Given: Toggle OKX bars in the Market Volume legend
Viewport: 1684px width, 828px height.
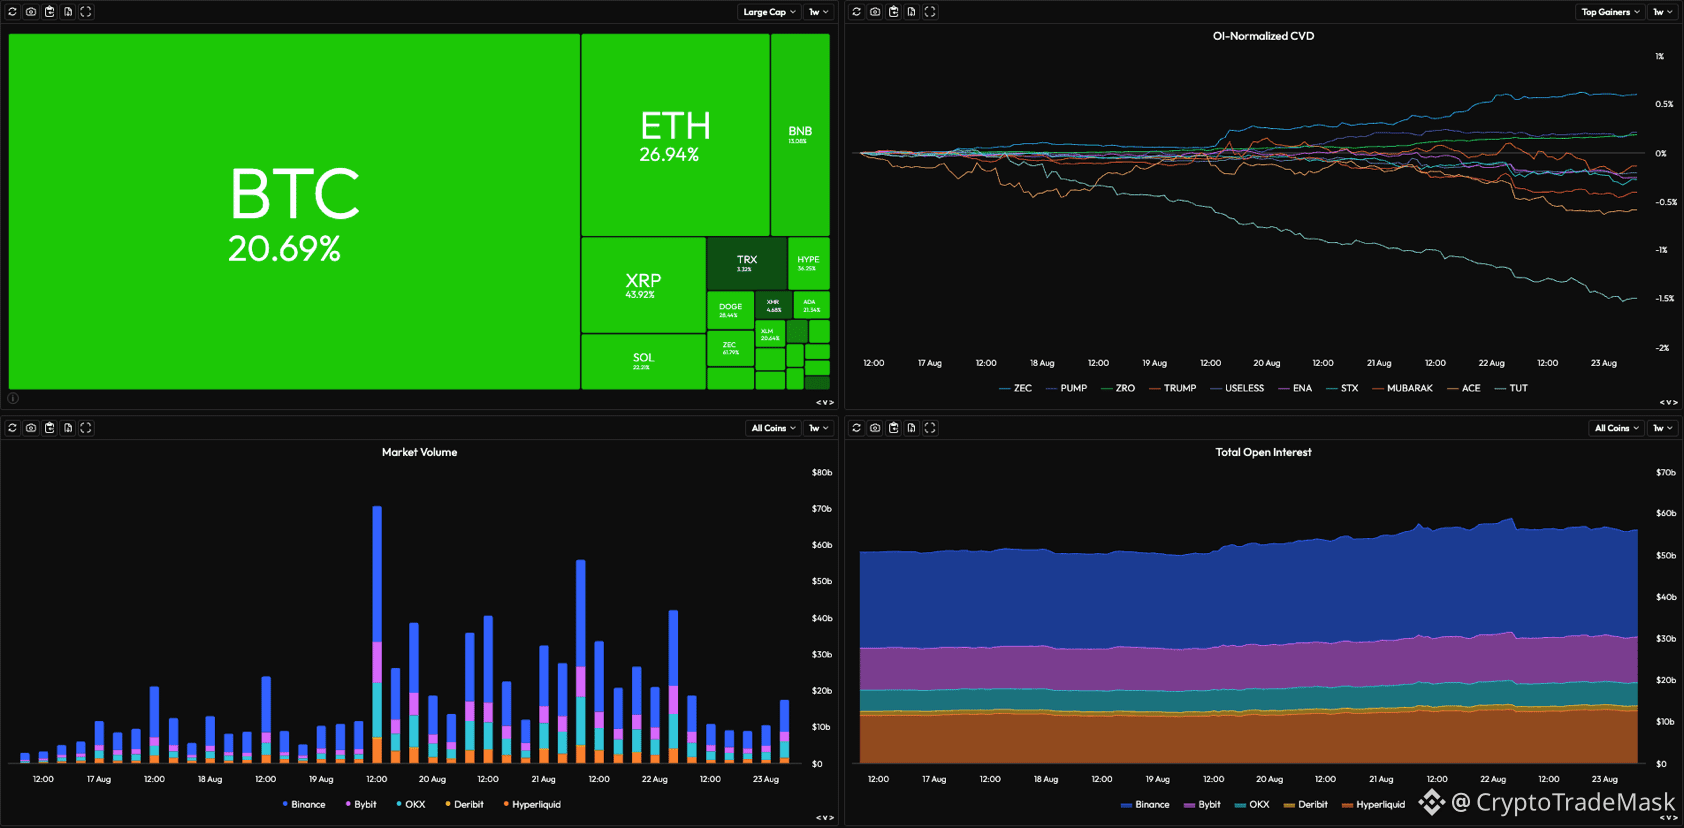Looking at the screenshot, I should (411, 804).
